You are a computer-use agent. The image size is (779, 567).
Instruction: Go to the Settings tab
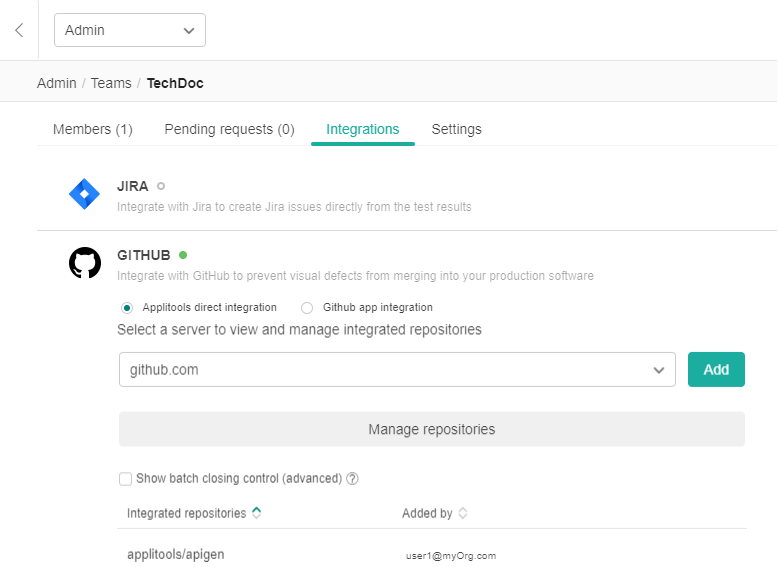click(456, 129)
